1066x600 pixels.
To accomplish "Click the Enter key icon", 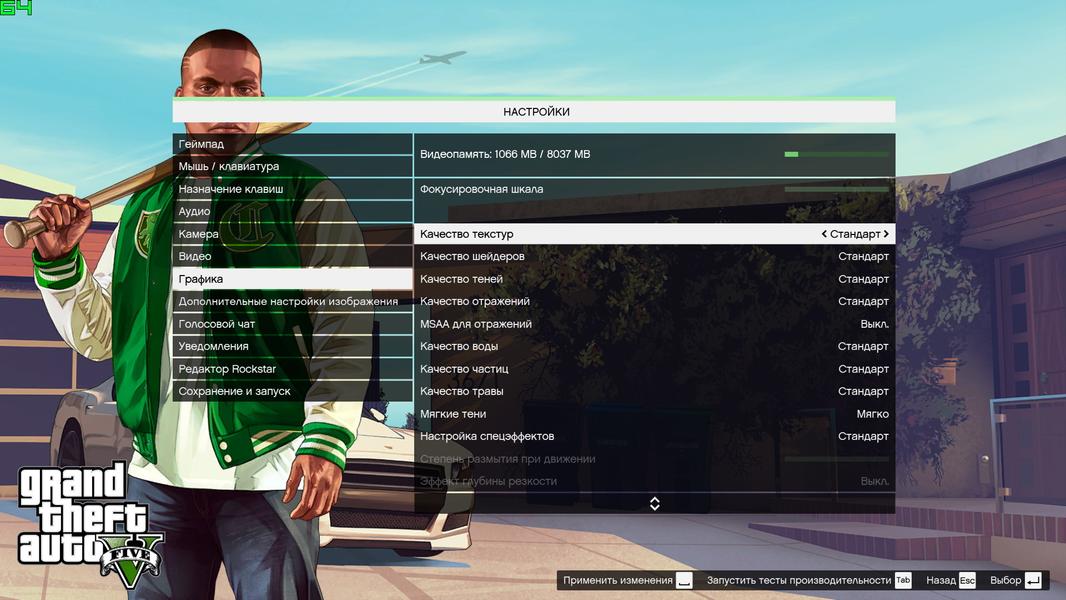I will (x=1033, y=580).
